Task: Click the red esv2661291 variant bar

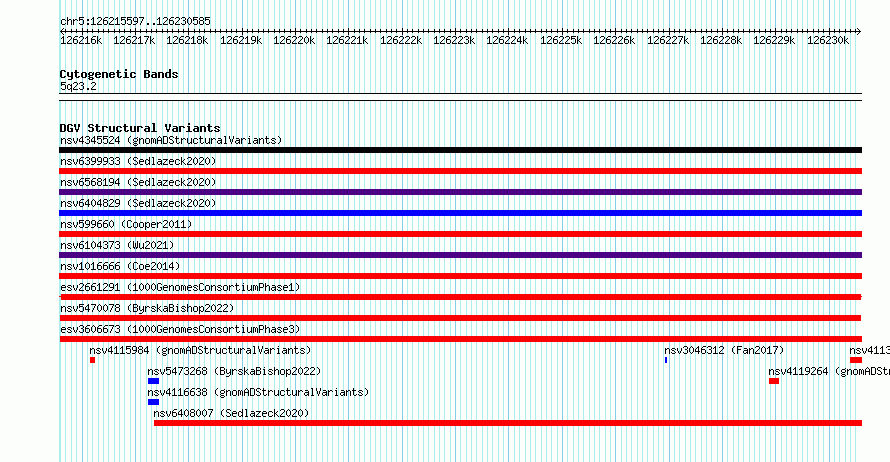Action: pos(460,297)
